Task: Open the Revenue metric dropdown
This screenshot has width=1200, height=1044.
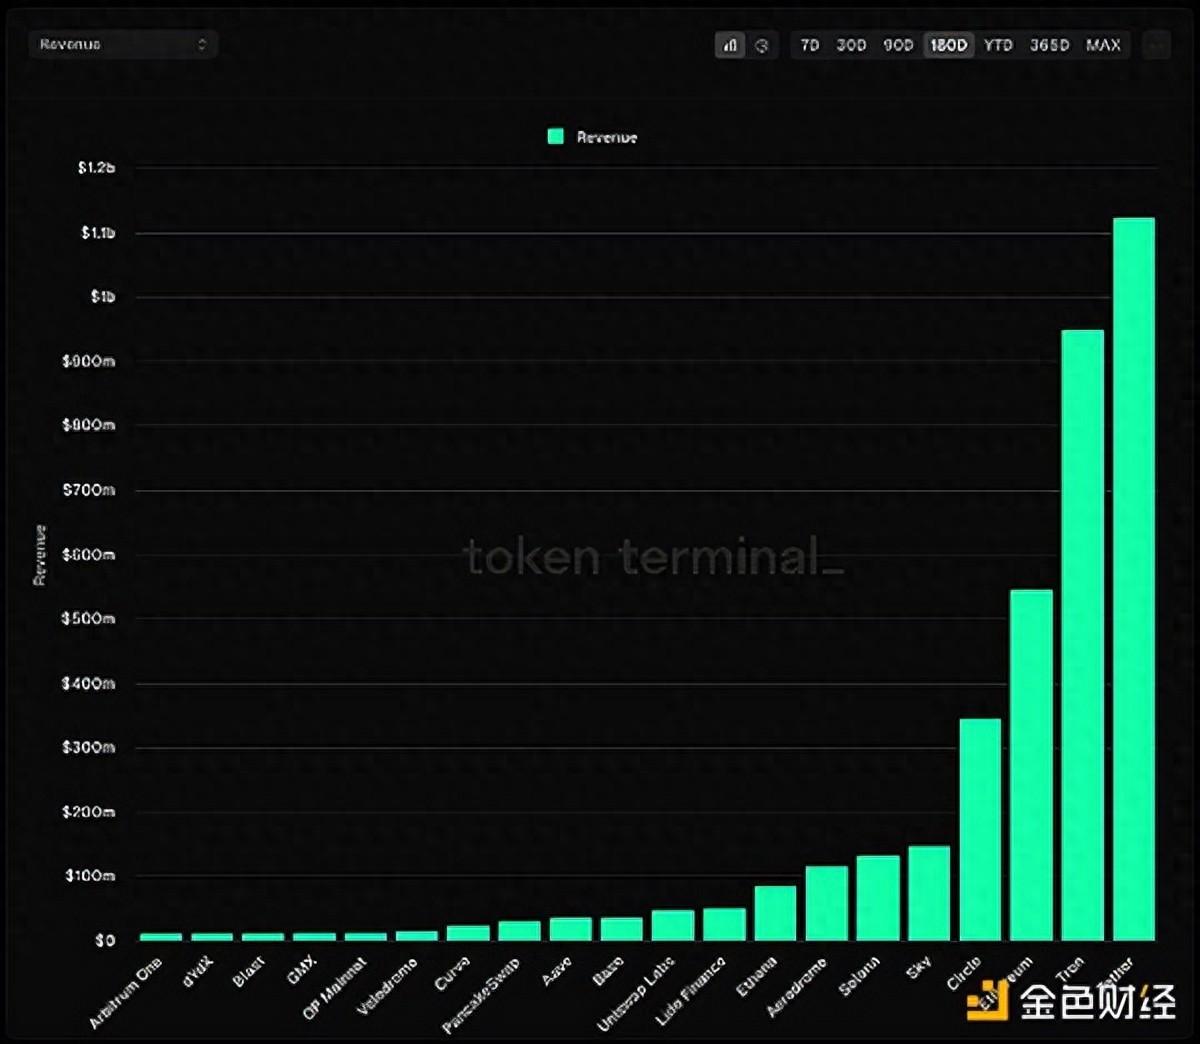Action: (123, 44)
